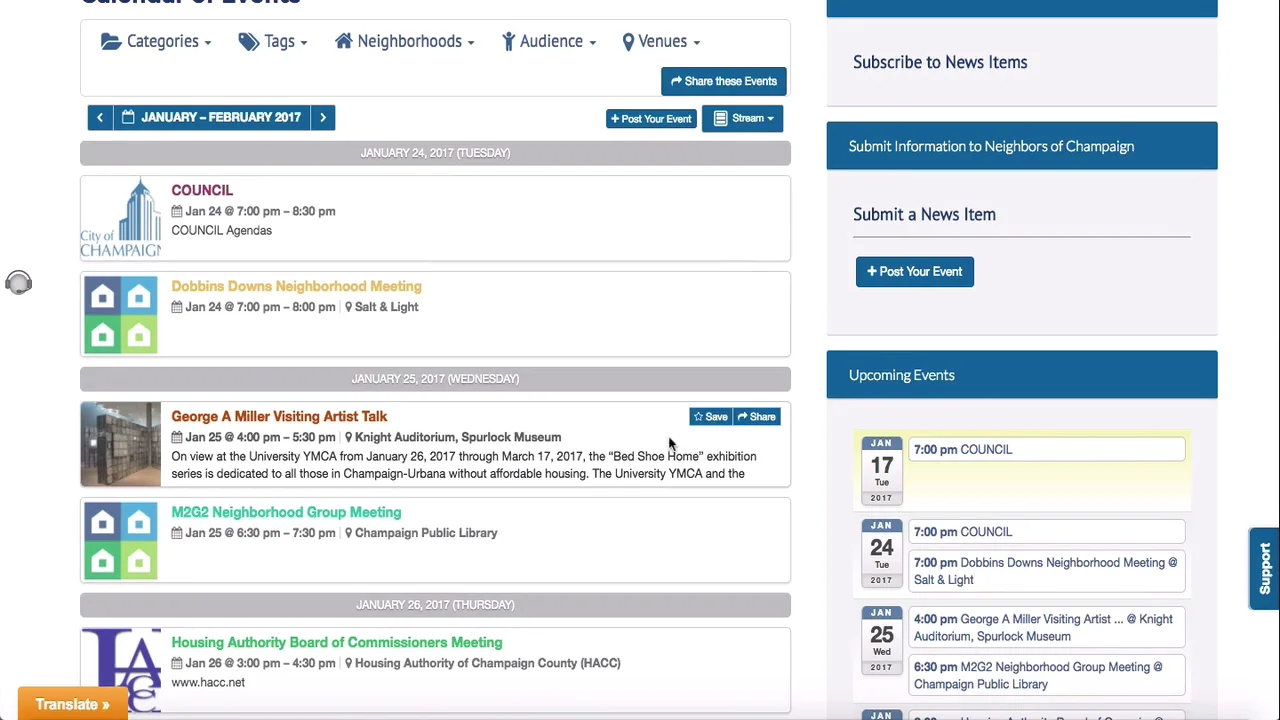Click the Share these Events button
Viewport: 1280px width, 720px height.
(x=724, y=81)
